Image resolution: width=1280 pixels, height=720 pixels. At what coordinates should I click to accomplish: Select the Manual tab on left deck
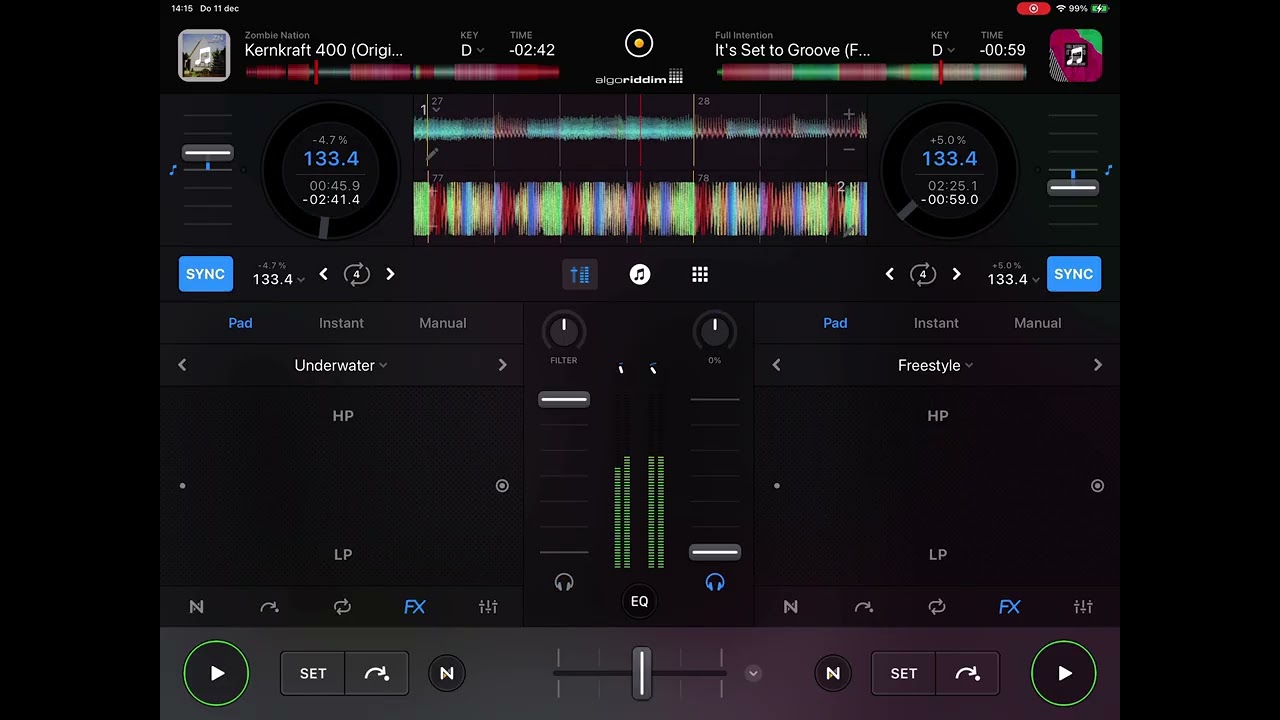tap(443, 323)
